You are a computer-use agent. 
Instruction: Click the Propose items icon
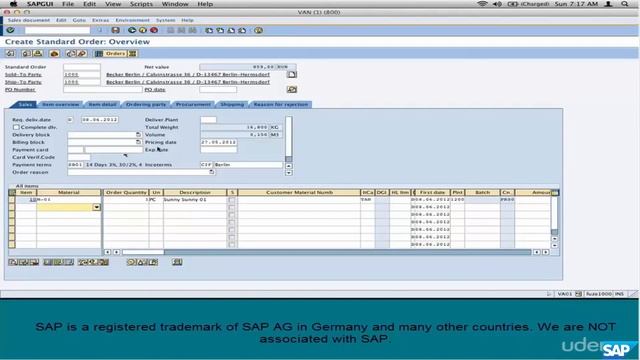71,53
